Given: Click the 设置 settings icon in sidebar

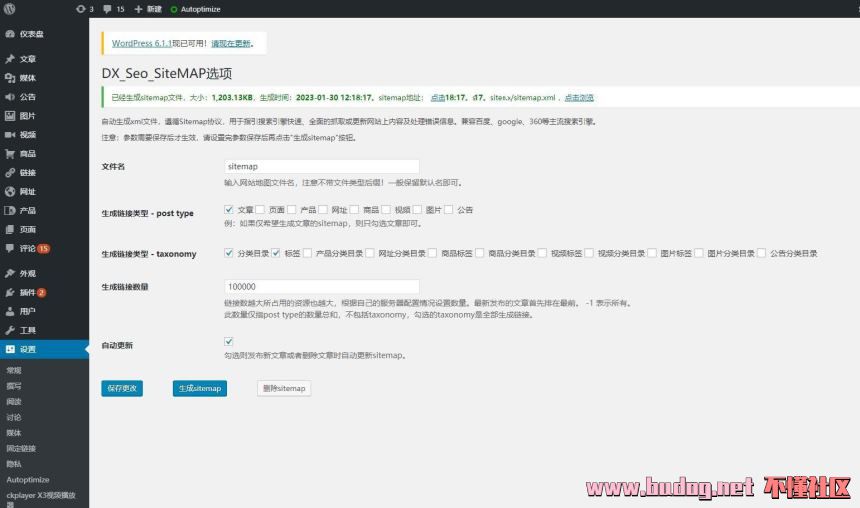Looking at the screenshot, I should coord(10,349).
